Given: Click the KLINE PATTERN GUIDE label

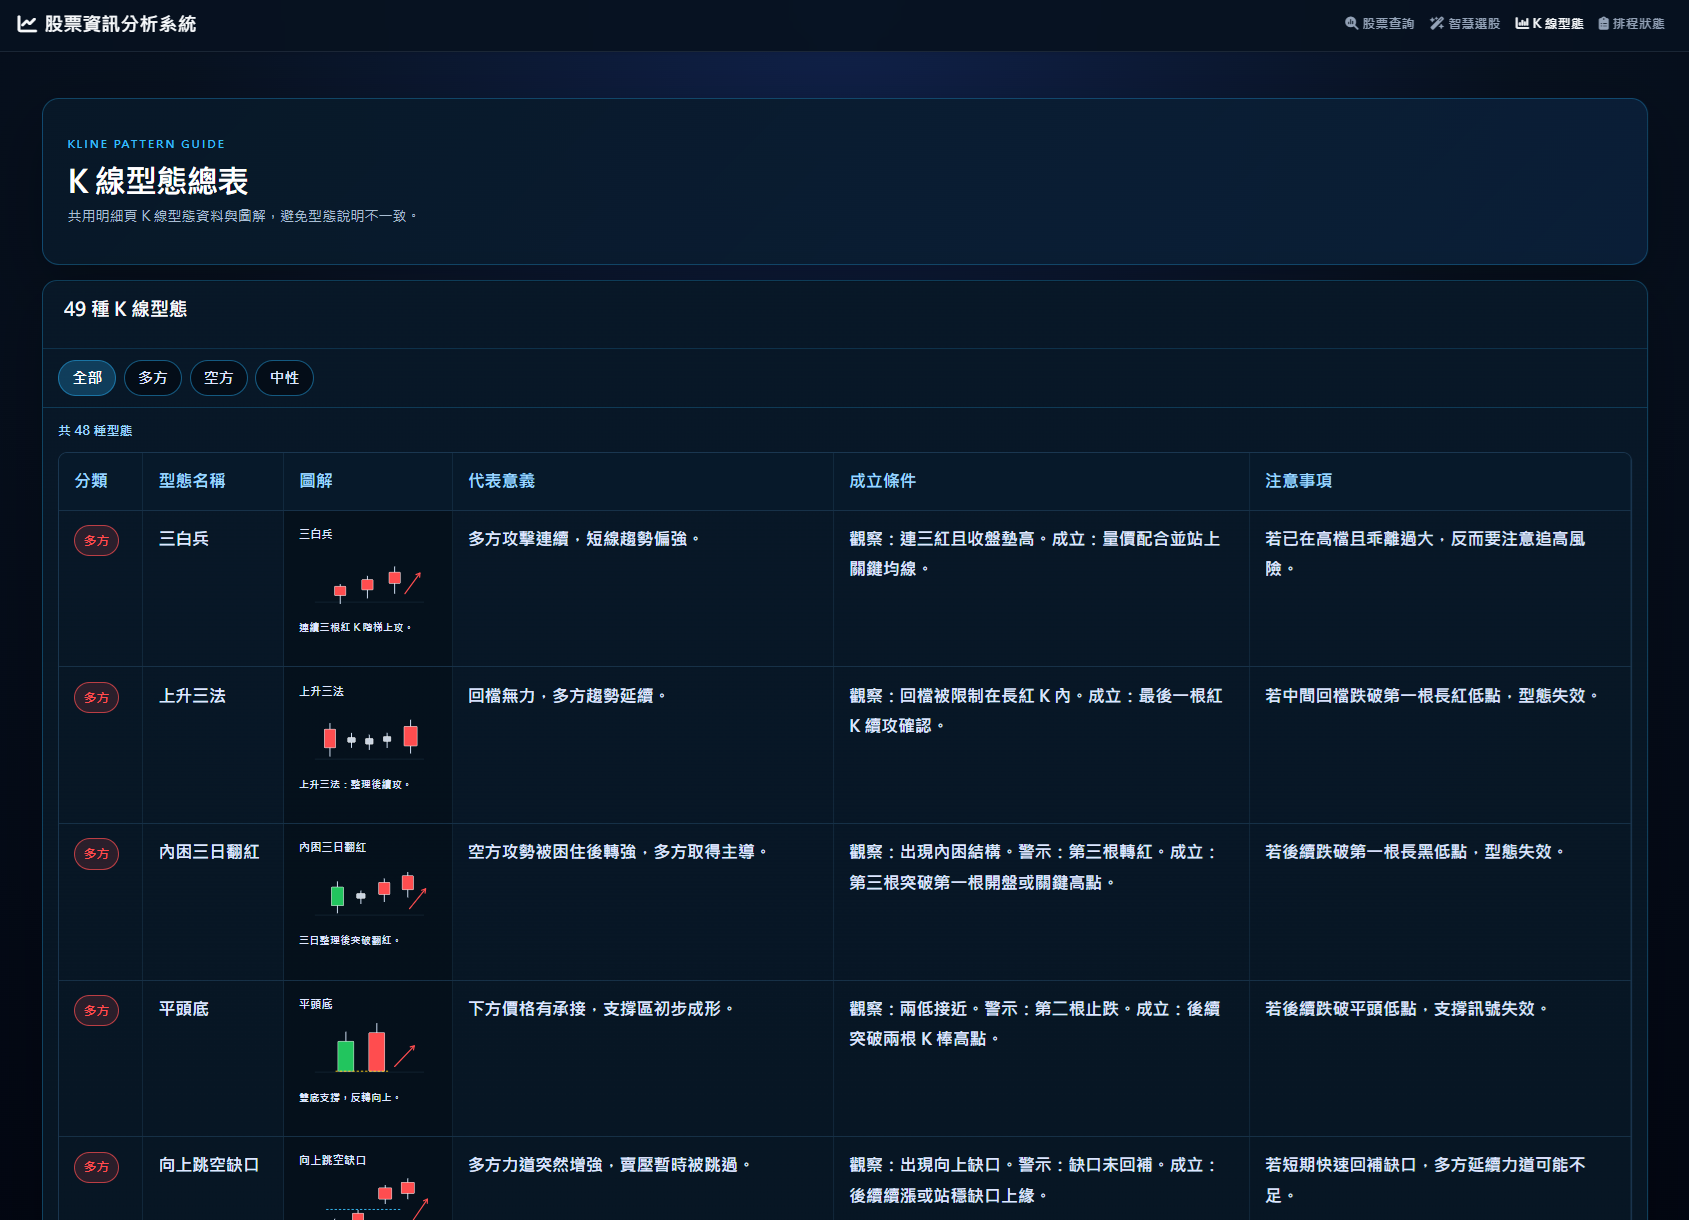Looking at the screenshot, I should pos(146,144).
